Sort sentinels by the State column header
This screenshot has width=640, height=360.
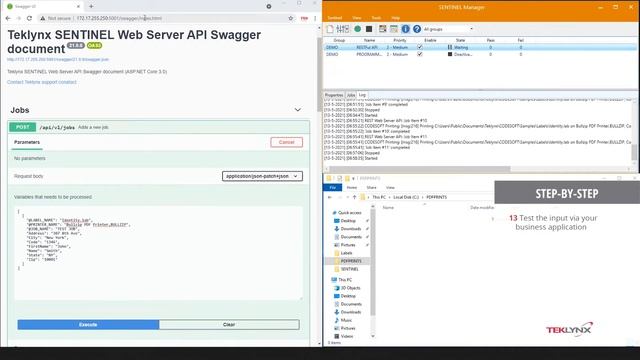point(460,40)
